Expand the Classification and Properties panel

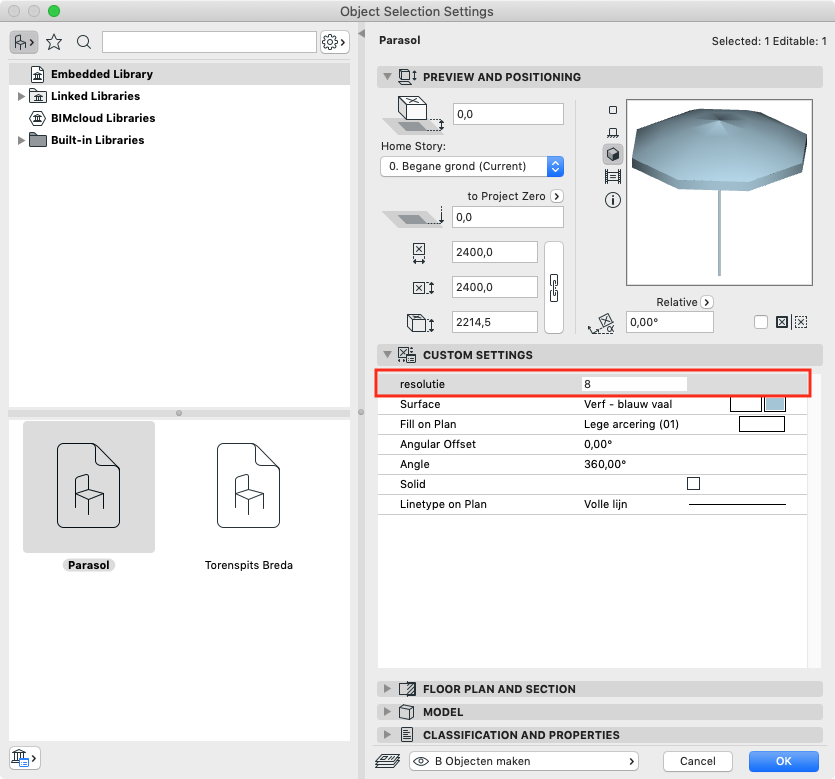click(x=387, y=735)
